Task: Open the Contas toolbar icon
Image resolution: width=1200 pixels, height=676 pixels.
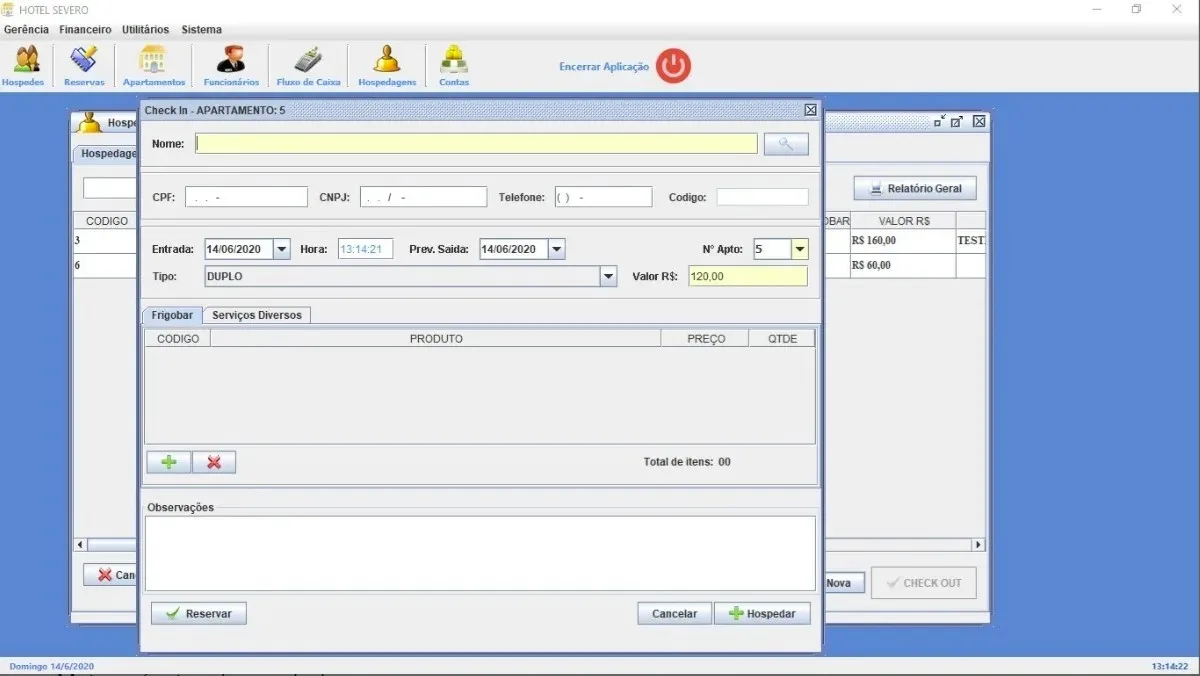Action: point(454,66)
